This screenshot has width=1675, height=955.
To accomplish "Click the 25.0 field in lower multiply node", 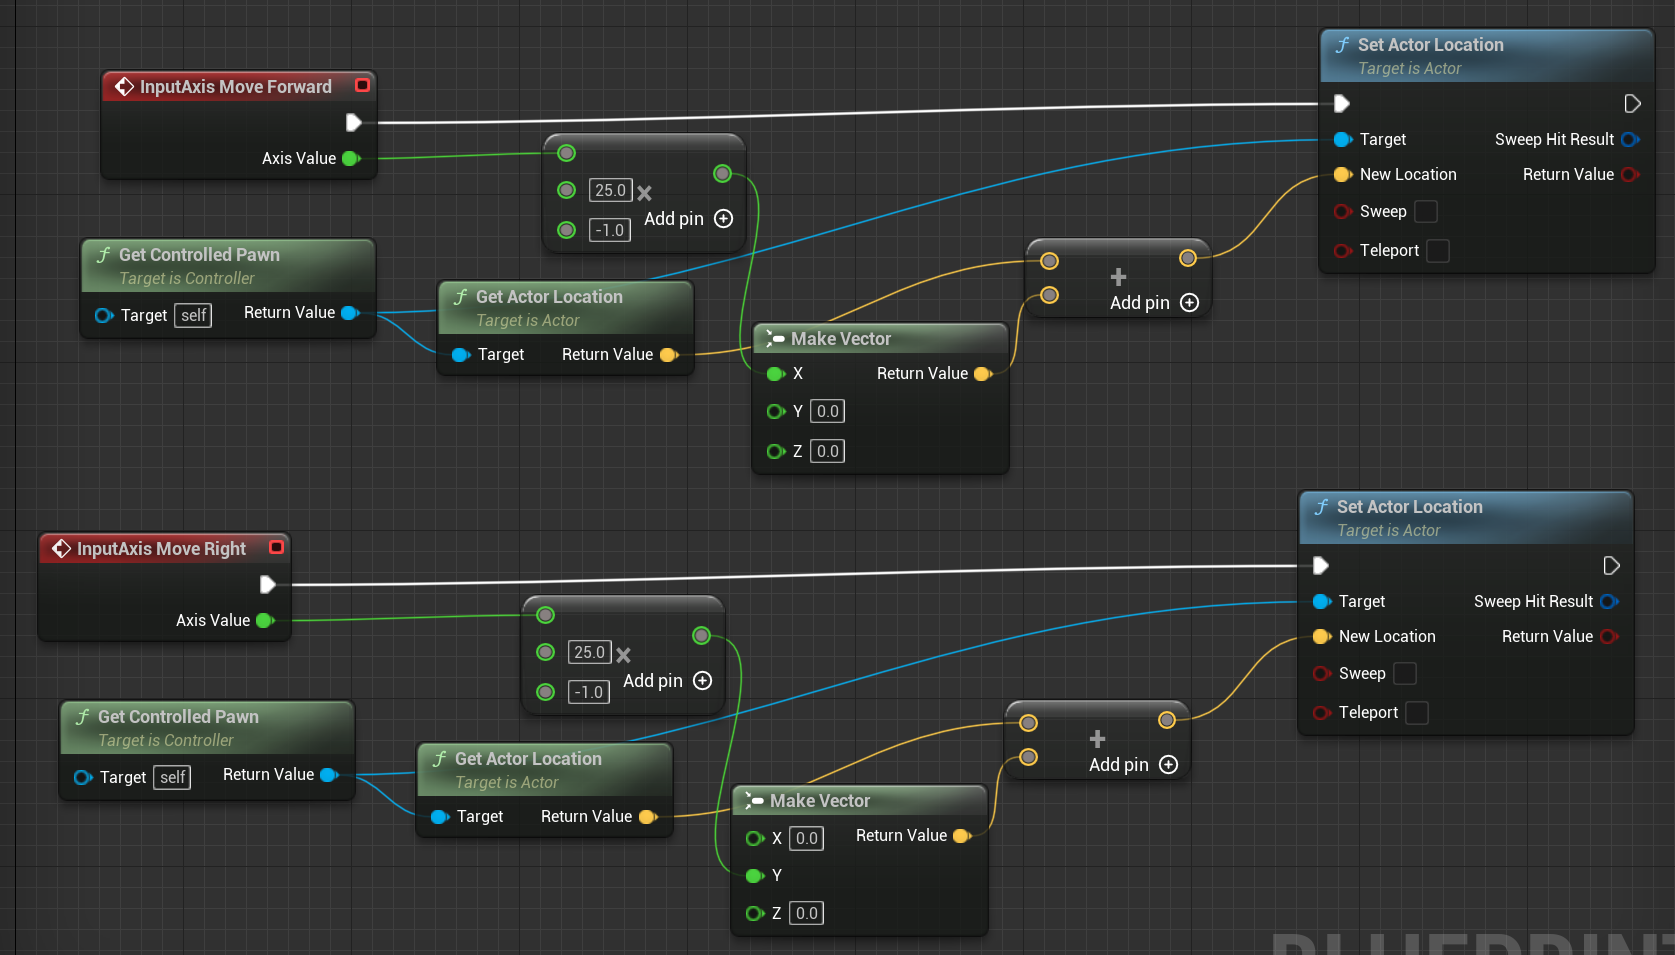I will (x=589, y=652).
